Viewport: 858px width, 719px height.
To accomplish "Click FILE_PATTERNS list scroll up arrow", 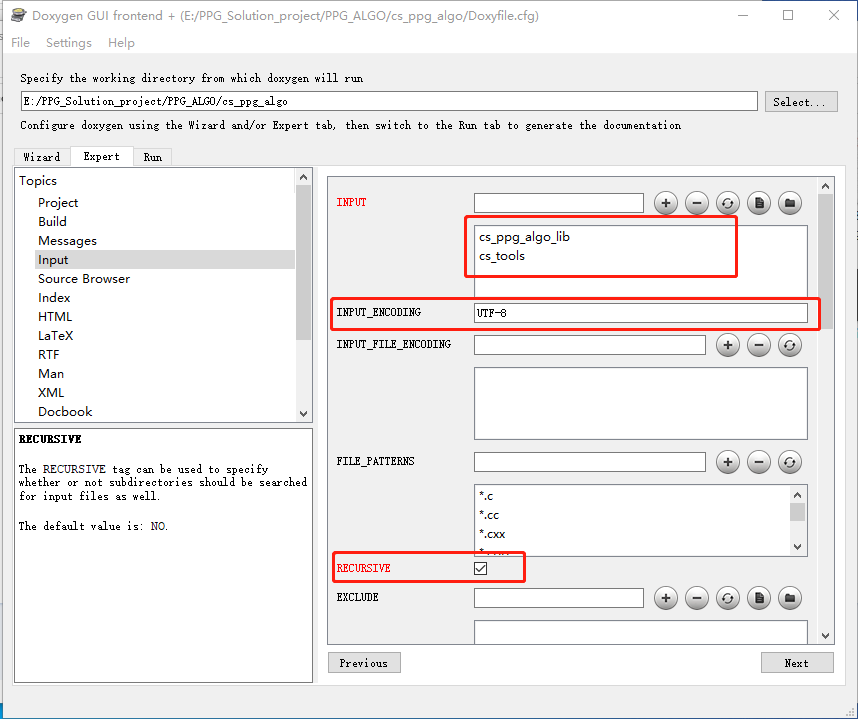I will tap(797, 495).
